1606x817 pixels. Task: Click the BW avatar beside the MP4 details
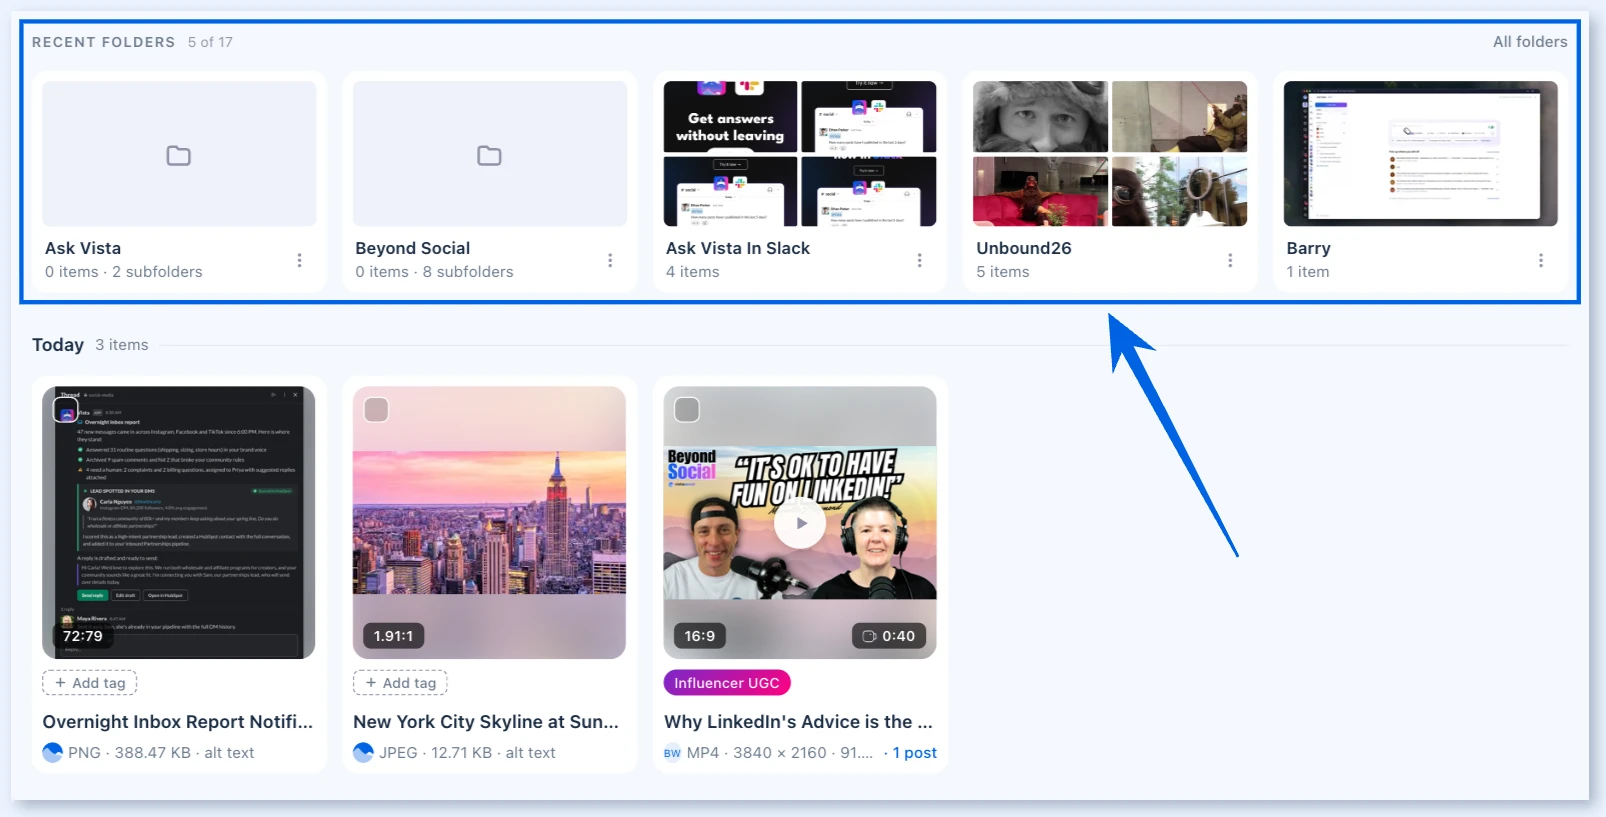(x=672, y=753)
